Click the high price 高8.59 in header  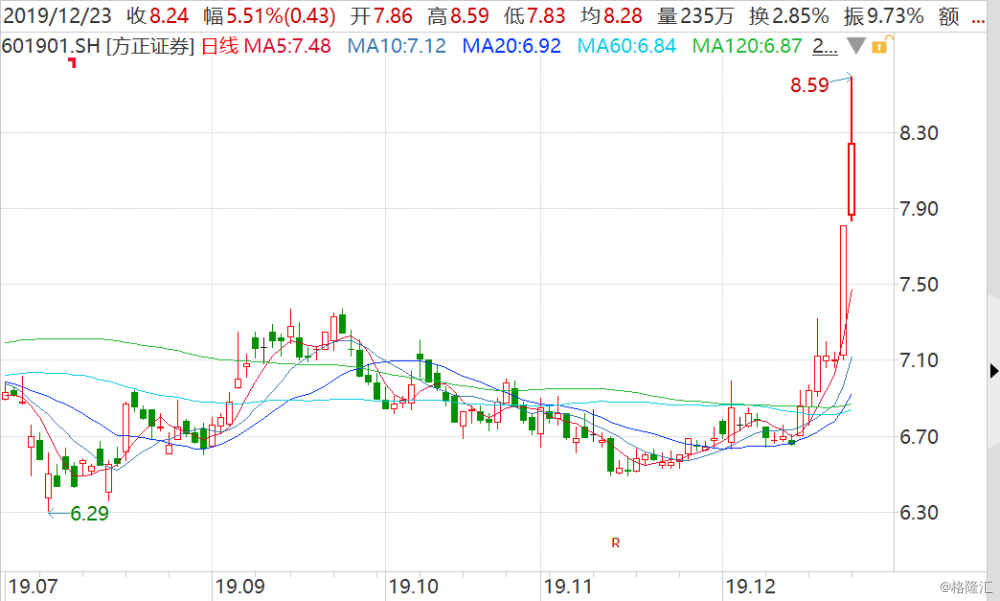(458, 16)
